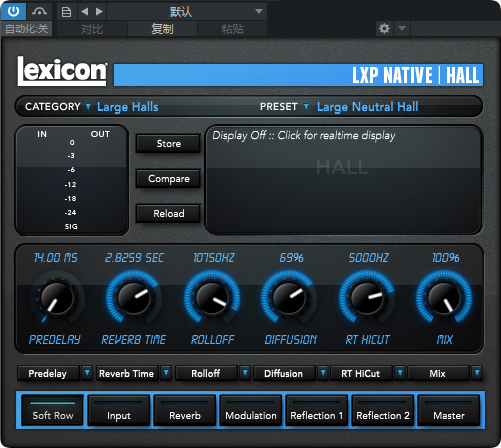Viewport: 501px width, 448px height.
Task: Toggle the 自动化:关 automation button
Action: point(27,29)
